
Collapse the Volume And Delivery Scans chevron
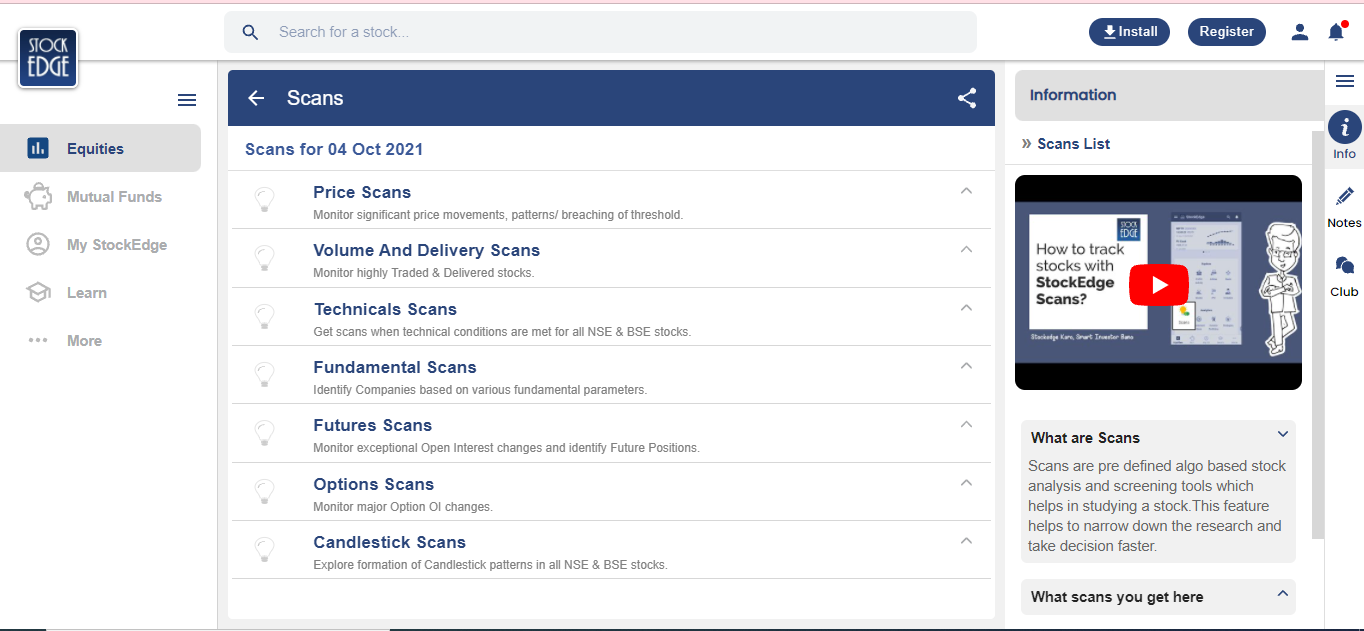click(x=966, y=249)
